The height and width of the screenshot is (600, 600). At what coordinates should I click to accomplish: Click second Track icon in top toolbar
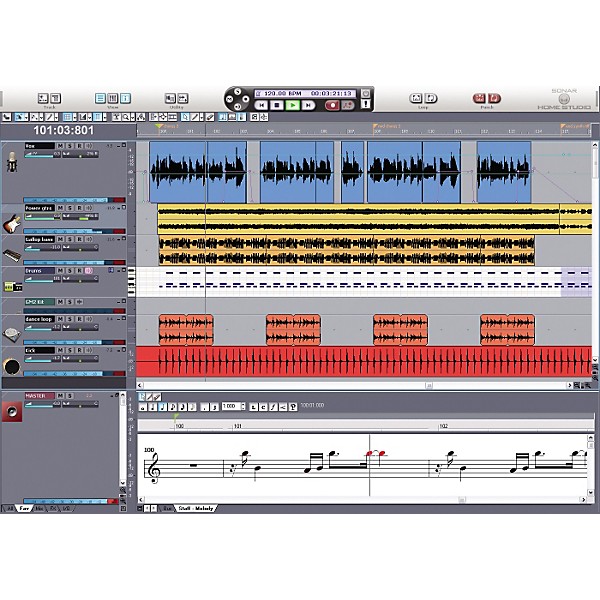pos(55,98)
